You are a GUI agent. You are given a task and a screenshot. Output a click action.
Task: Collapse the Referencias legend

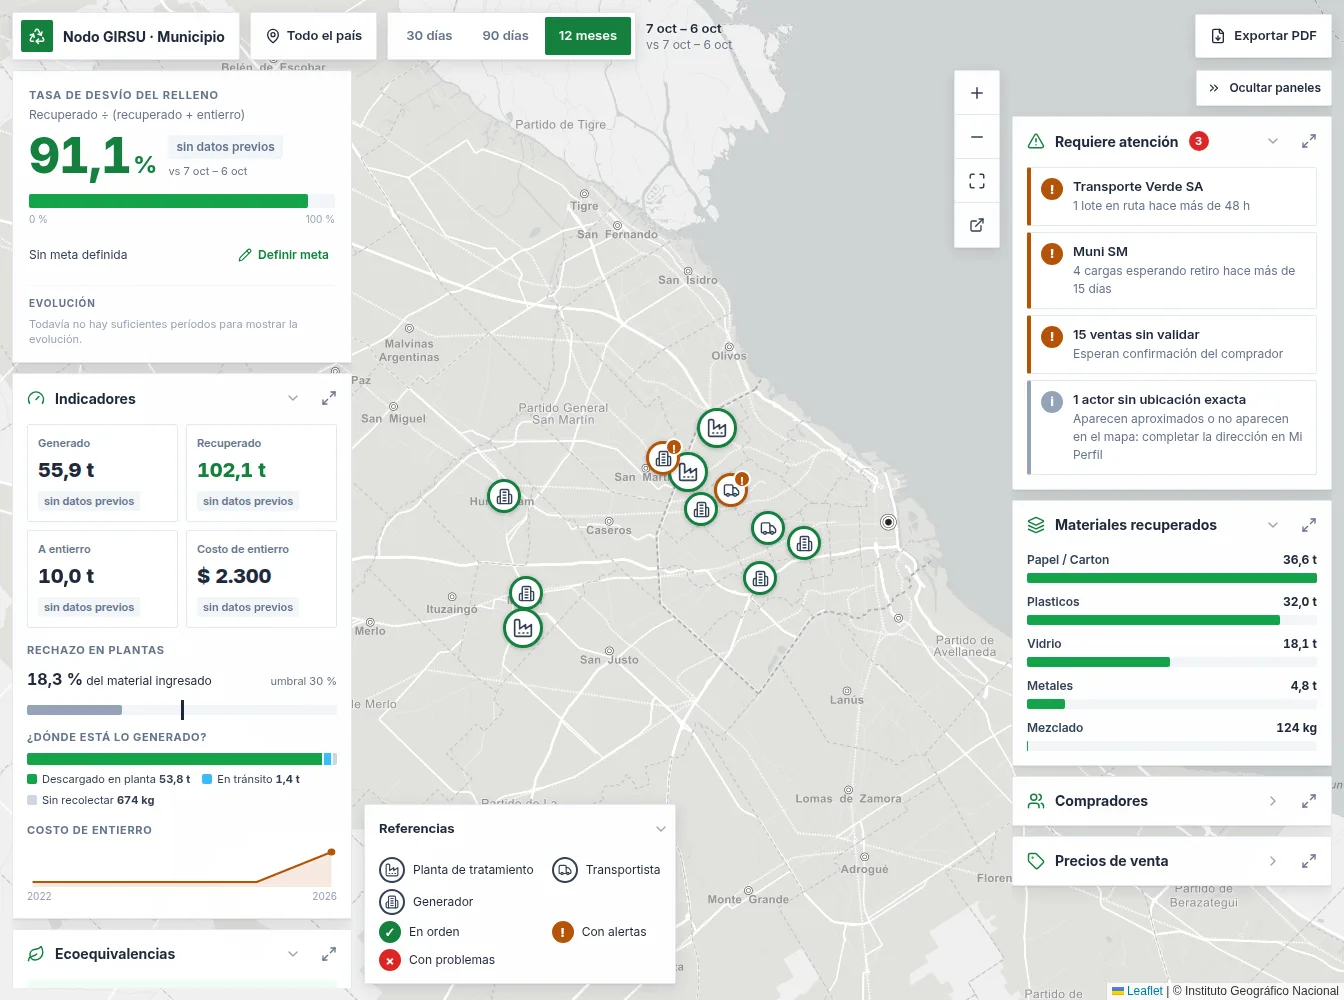point(660,829)
